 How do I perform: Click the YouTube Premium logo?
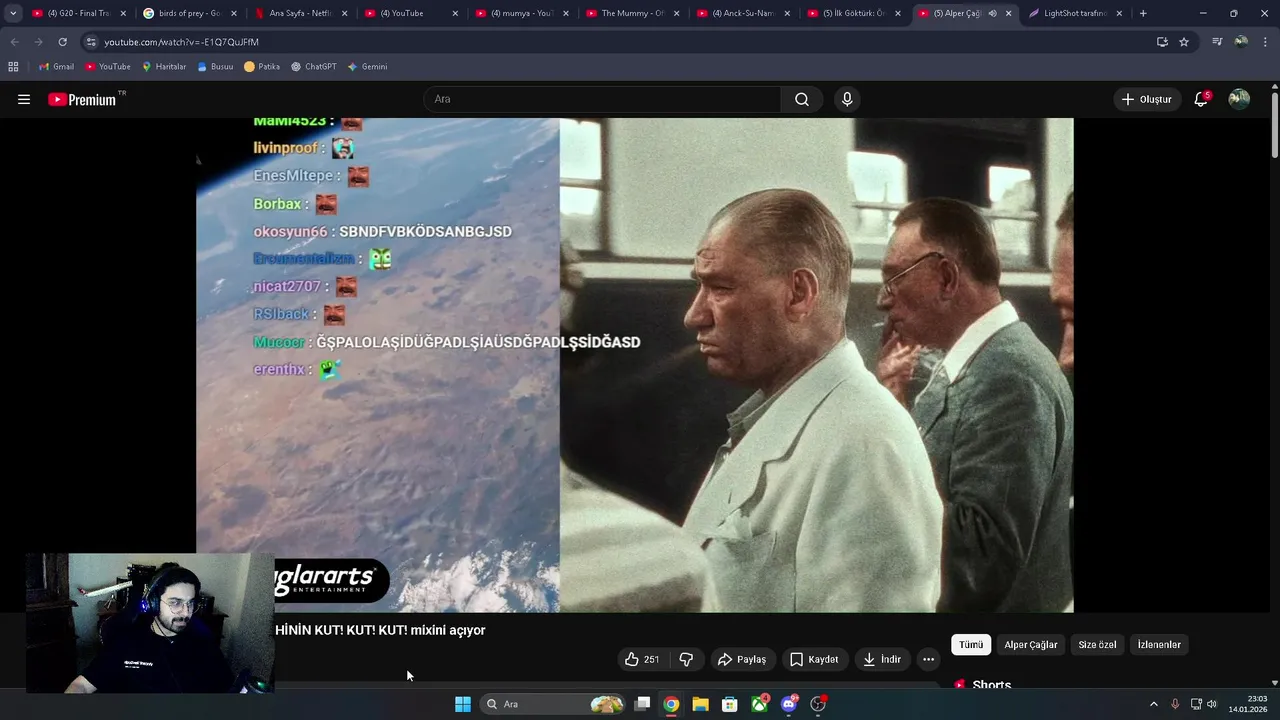tap(86, 99)
